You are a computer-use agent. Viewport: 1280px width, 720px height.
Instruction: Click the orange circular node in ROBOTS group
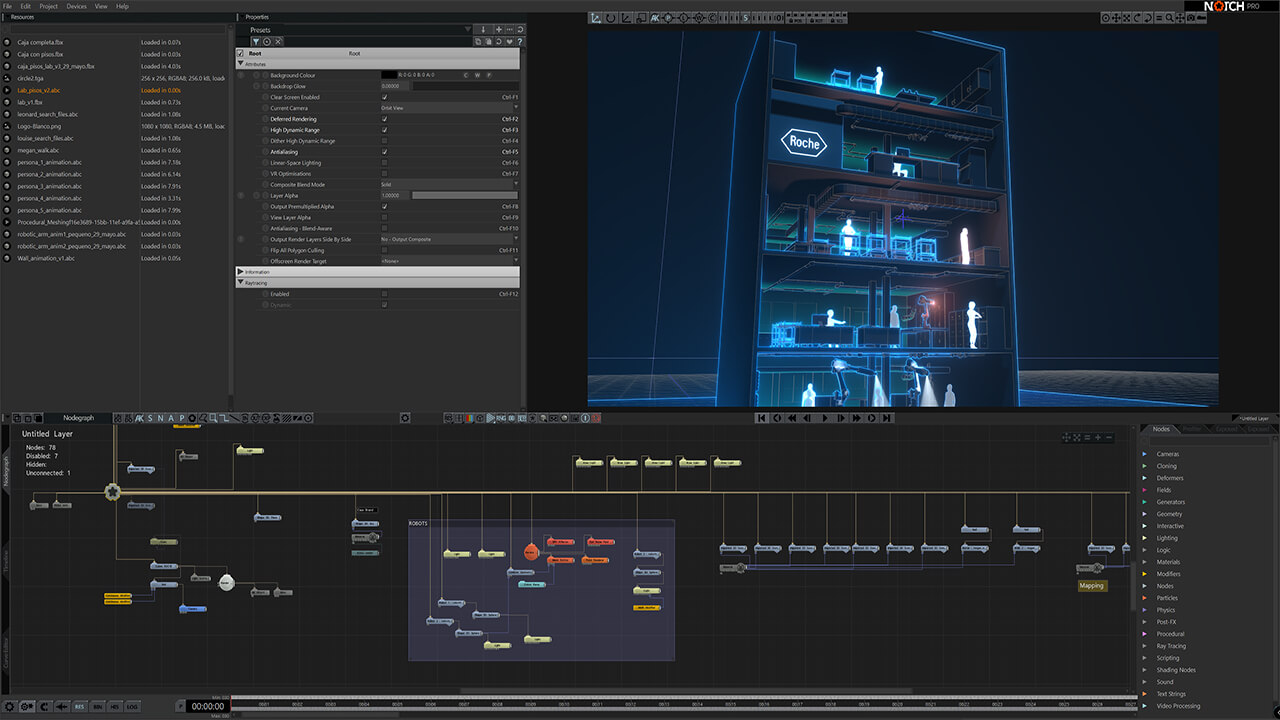pos(531,552)
